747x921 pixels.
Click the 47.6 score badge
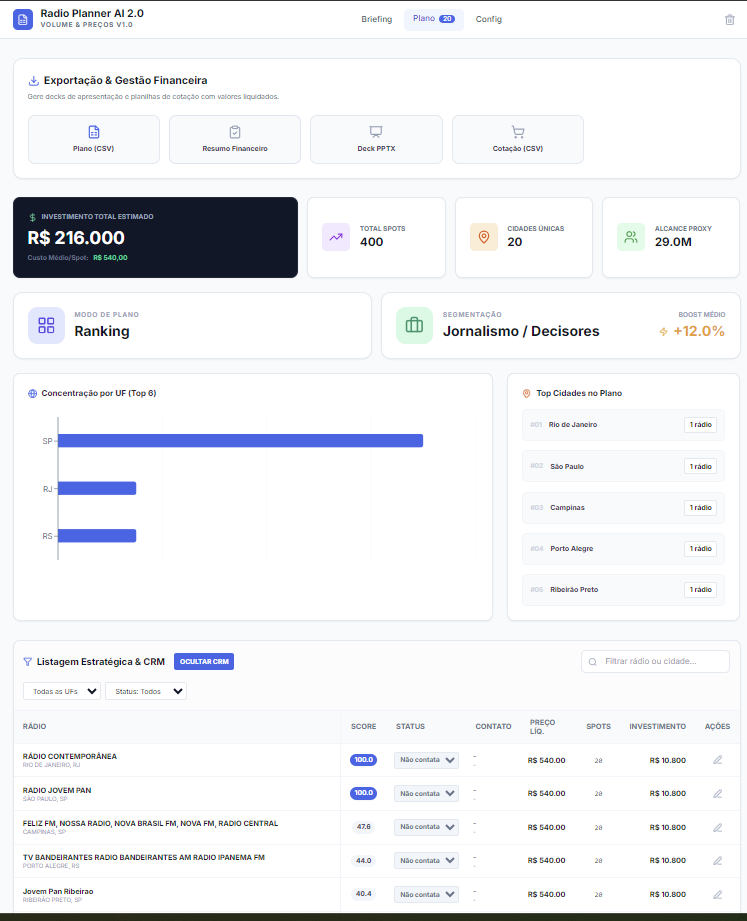pyautogui.click(x=364, y=827)
